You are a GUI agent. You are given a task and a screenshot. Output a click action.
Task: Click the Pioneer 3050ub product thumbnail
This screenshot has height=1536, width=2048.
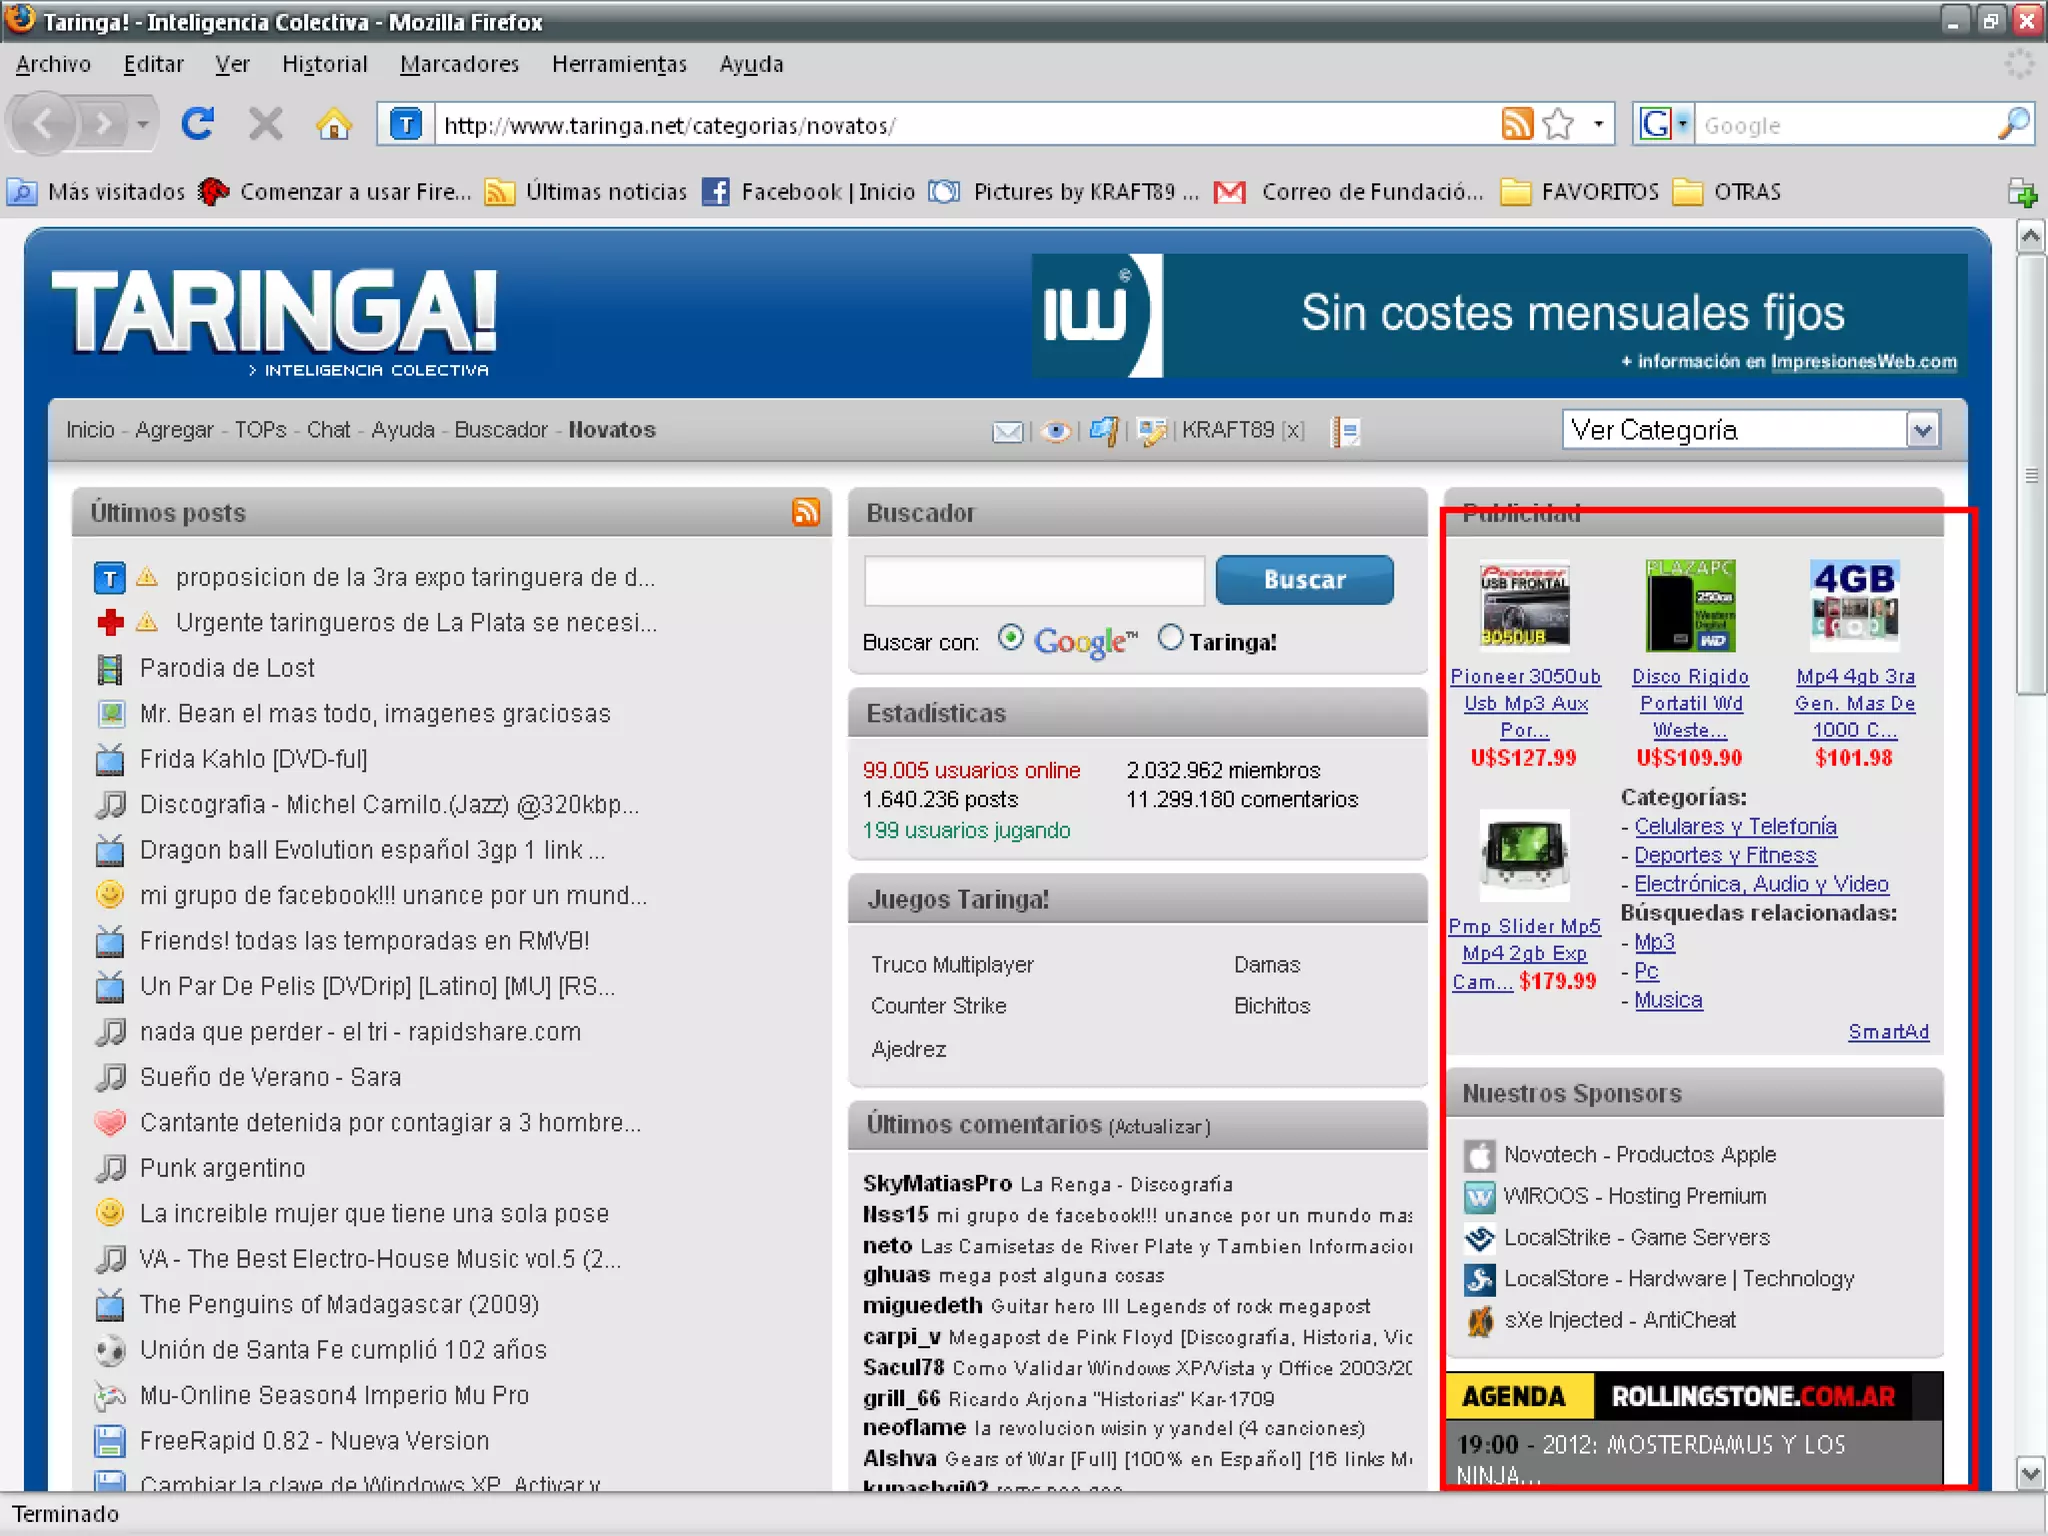tap(1524, 606)
